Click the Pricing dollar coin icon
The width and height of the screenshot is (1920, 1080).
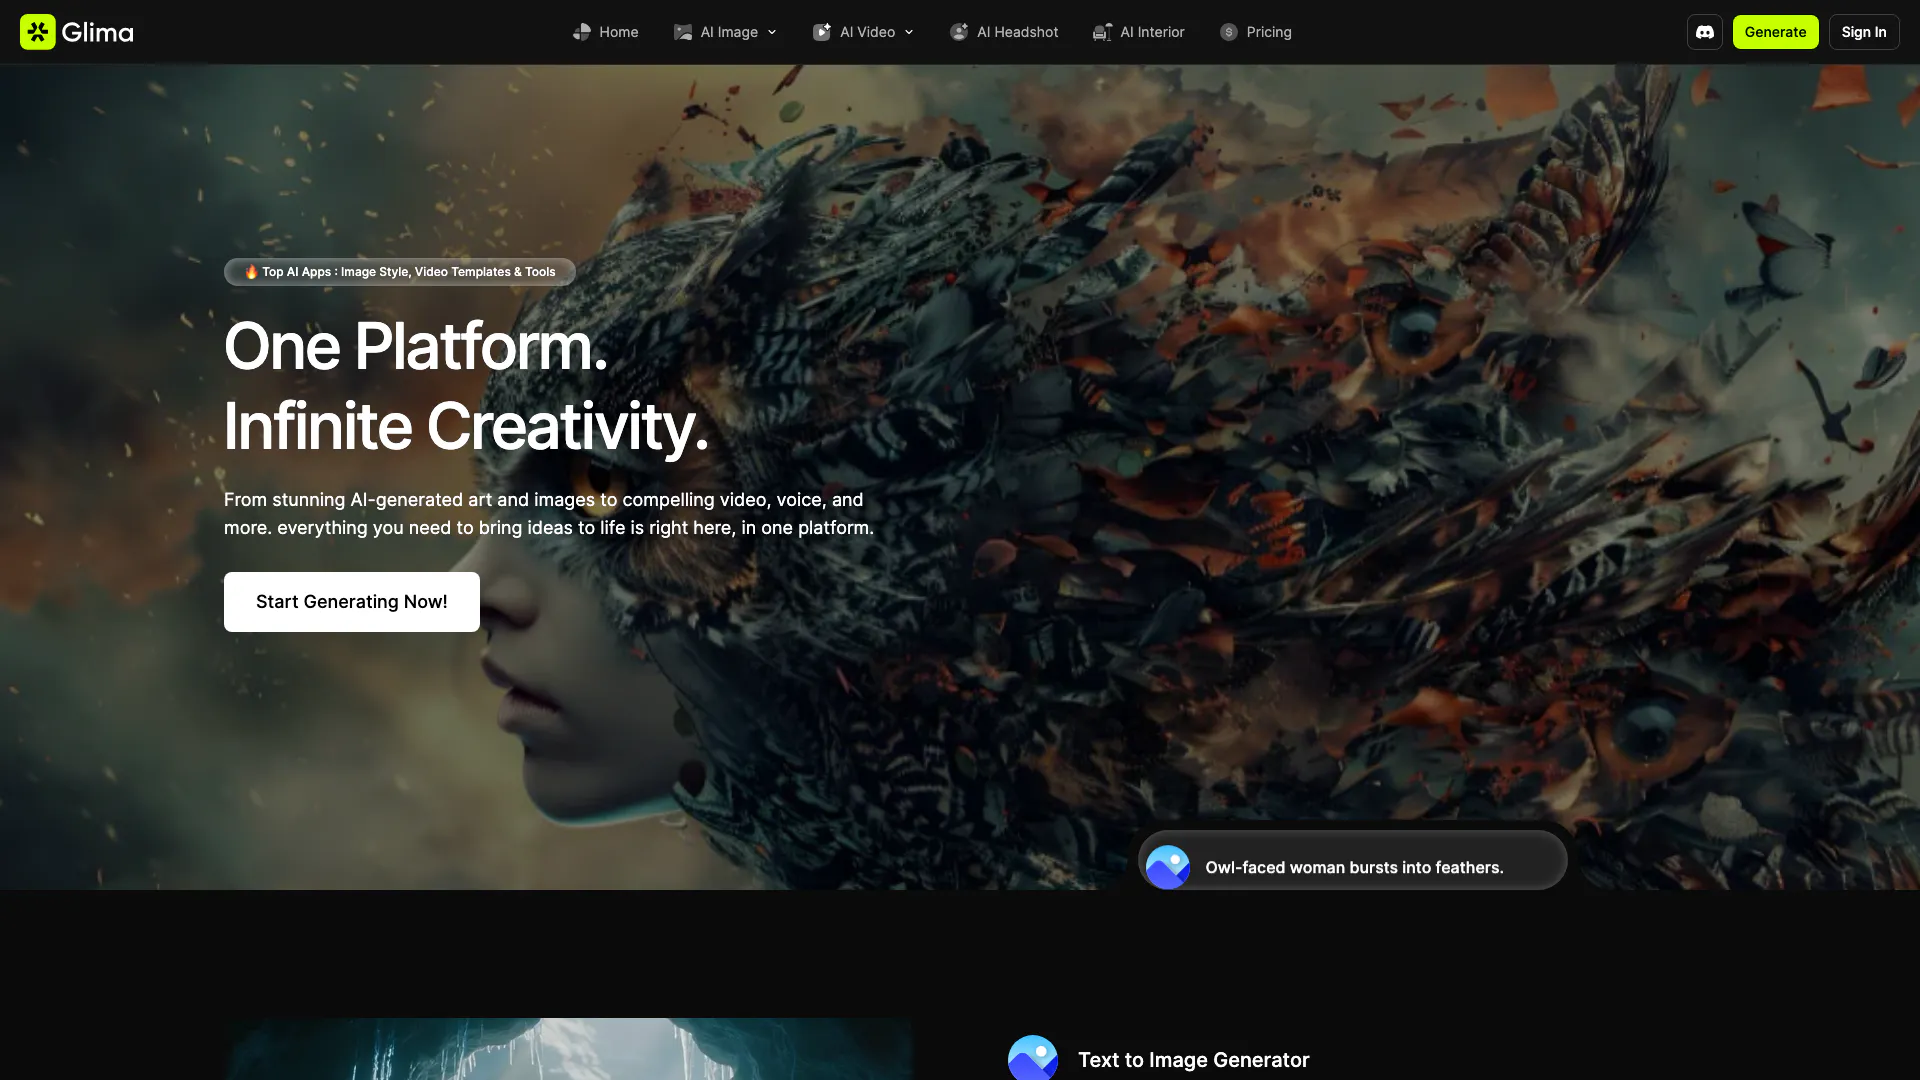pos(1229,32)
